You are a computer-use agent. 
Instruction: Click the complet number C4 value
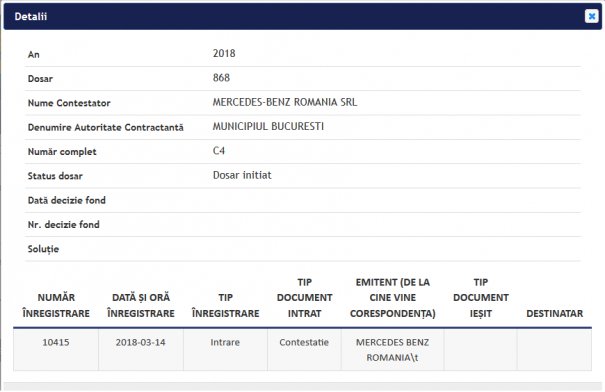click(219, 151)
